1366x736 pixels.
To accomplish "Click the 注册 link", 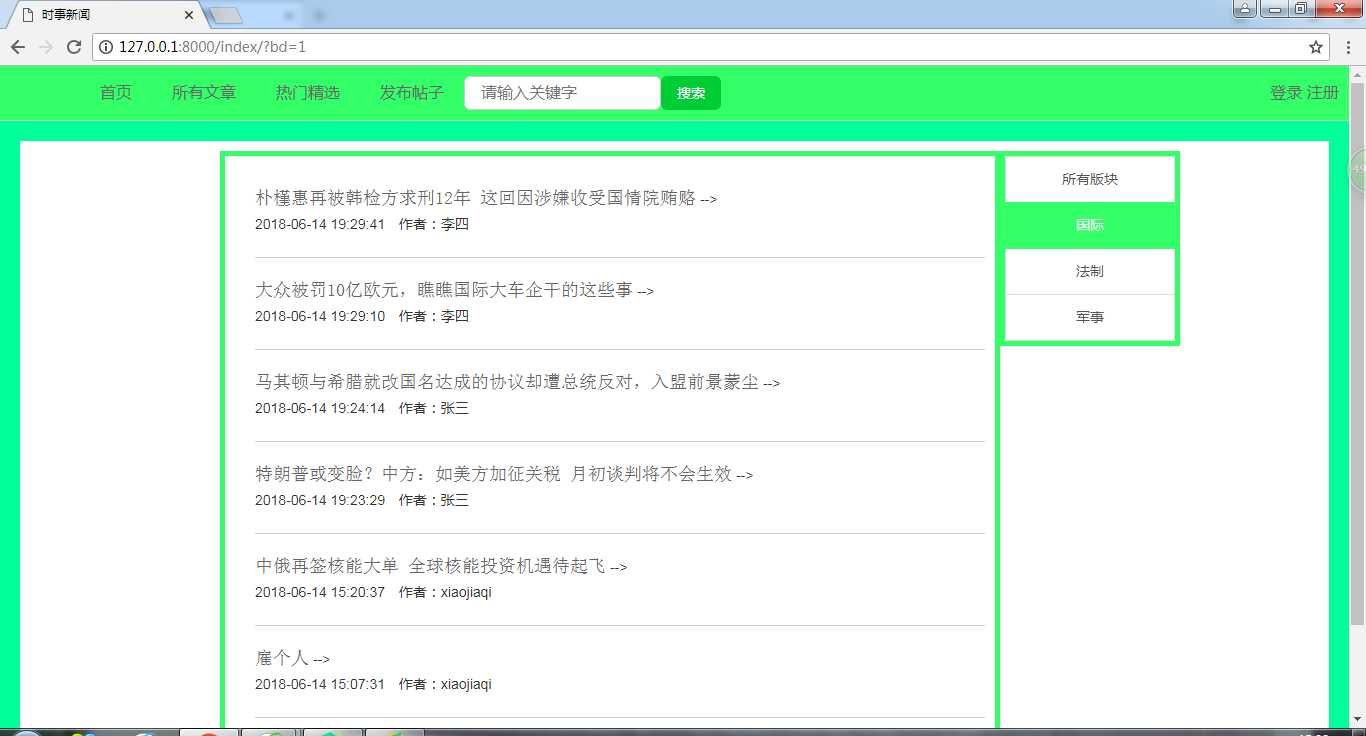I will pos(1322,93).
